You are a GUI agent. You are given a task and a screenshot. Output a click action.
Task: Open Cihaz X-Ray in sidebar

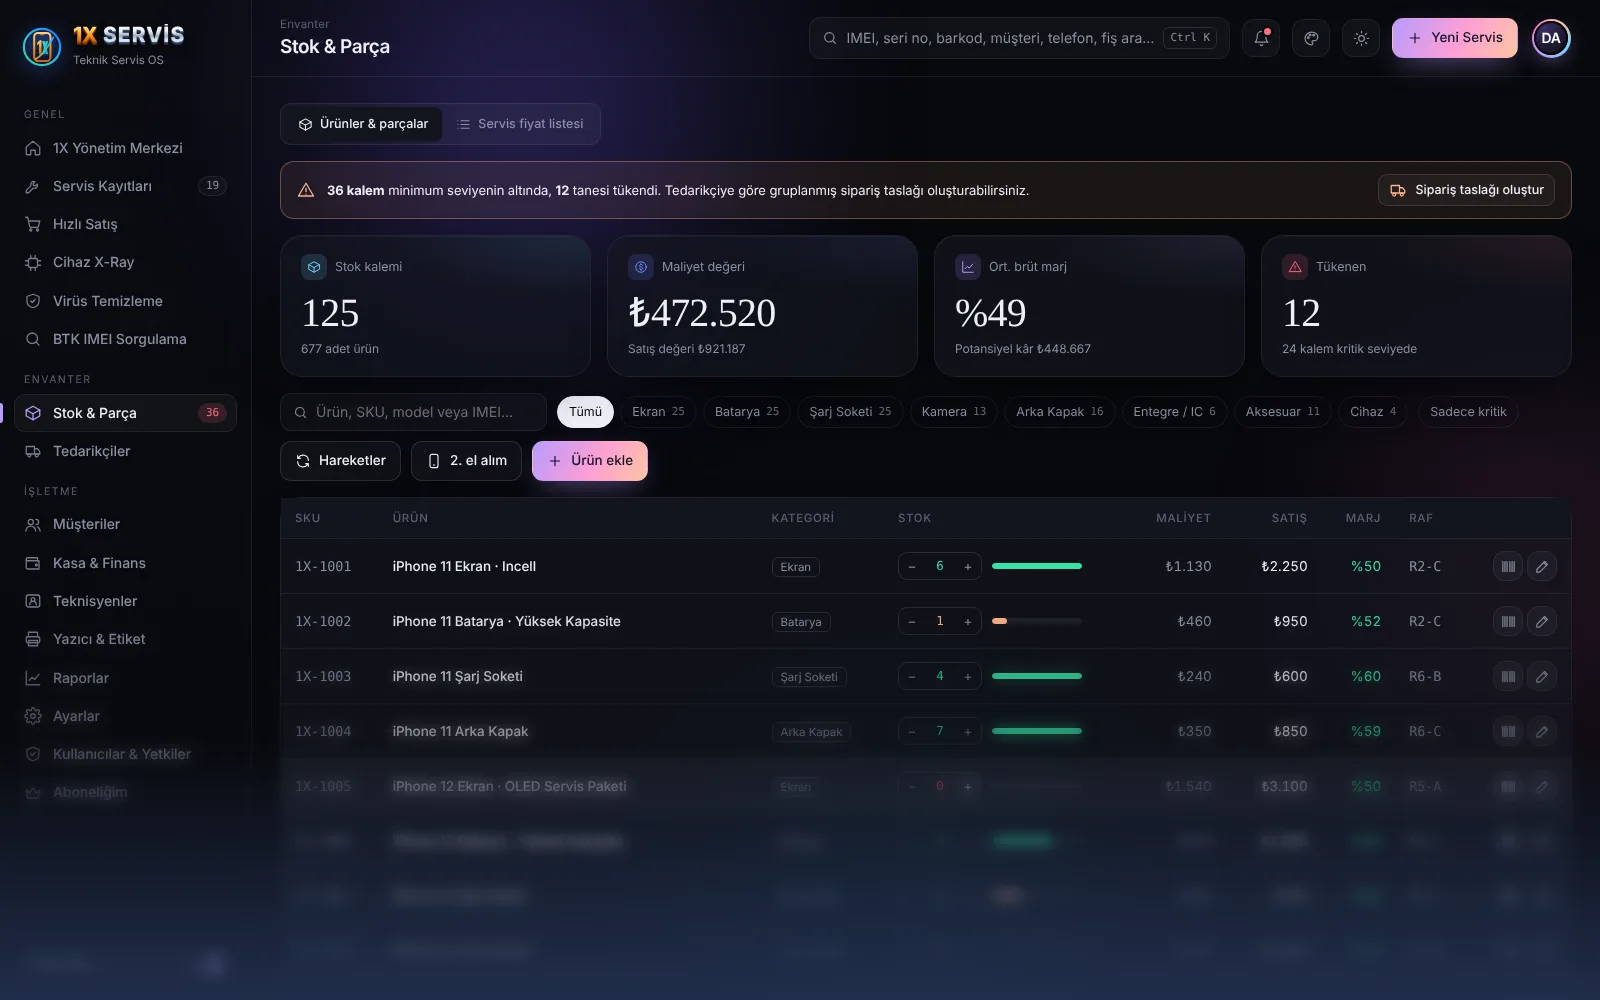[125, 262]
